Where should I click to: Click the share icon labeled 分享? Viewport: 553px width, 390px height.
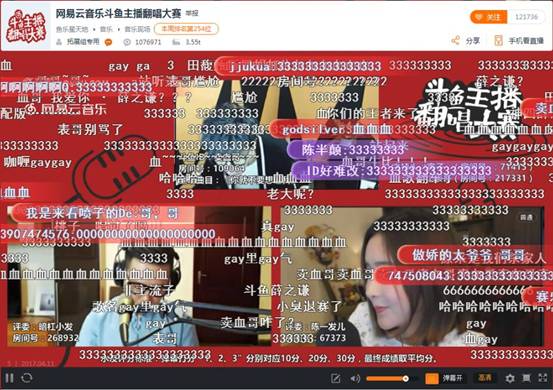[466, 41]
